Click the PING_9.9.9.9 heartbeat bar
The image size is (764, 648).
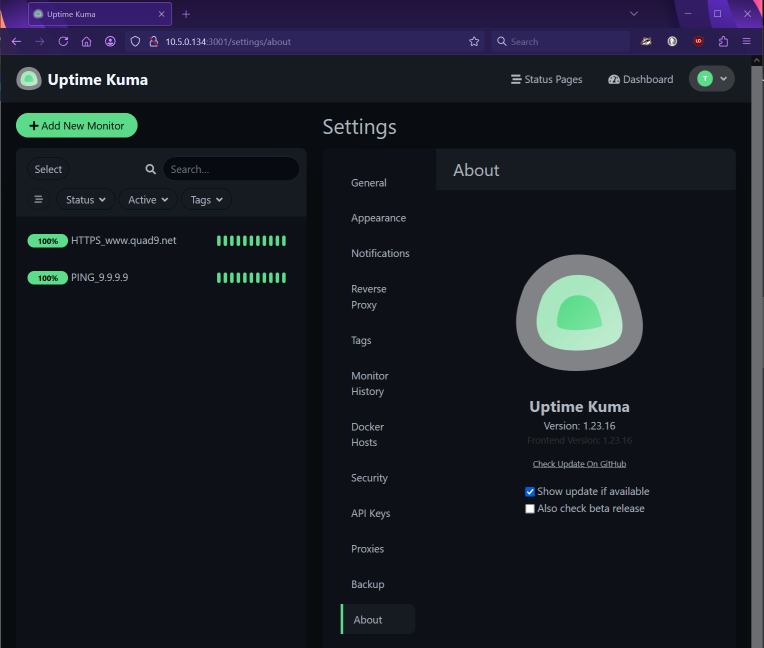(x=251, y=278)
